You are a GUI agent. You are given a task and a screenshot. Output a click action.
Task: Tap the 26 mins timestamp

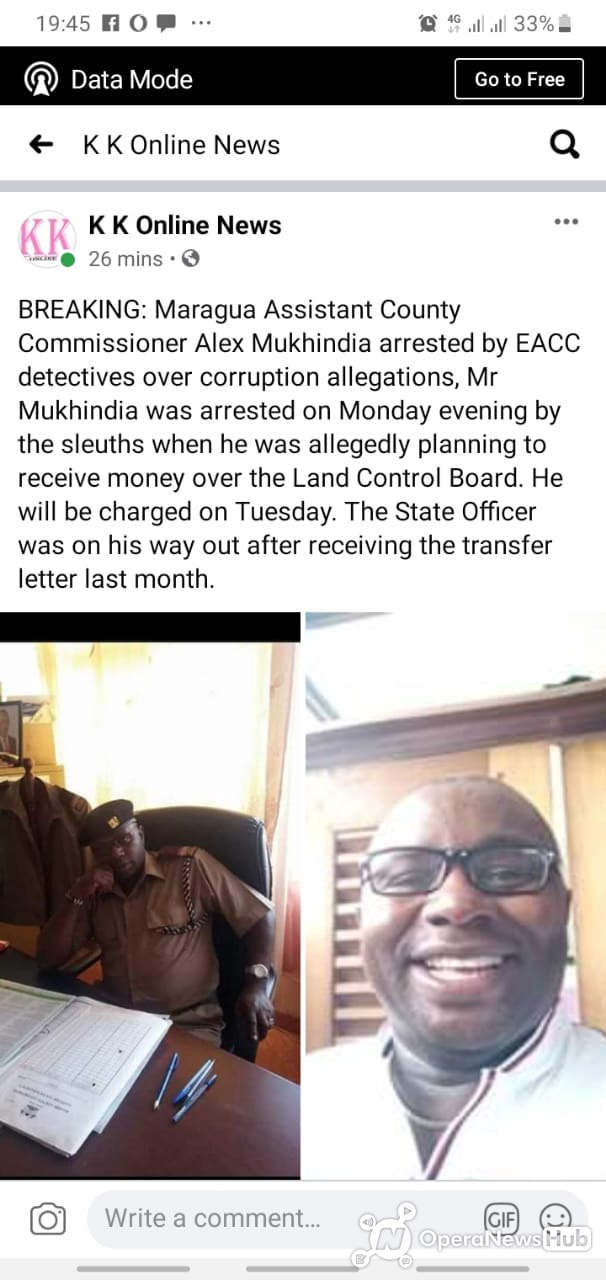coord(125,259)
